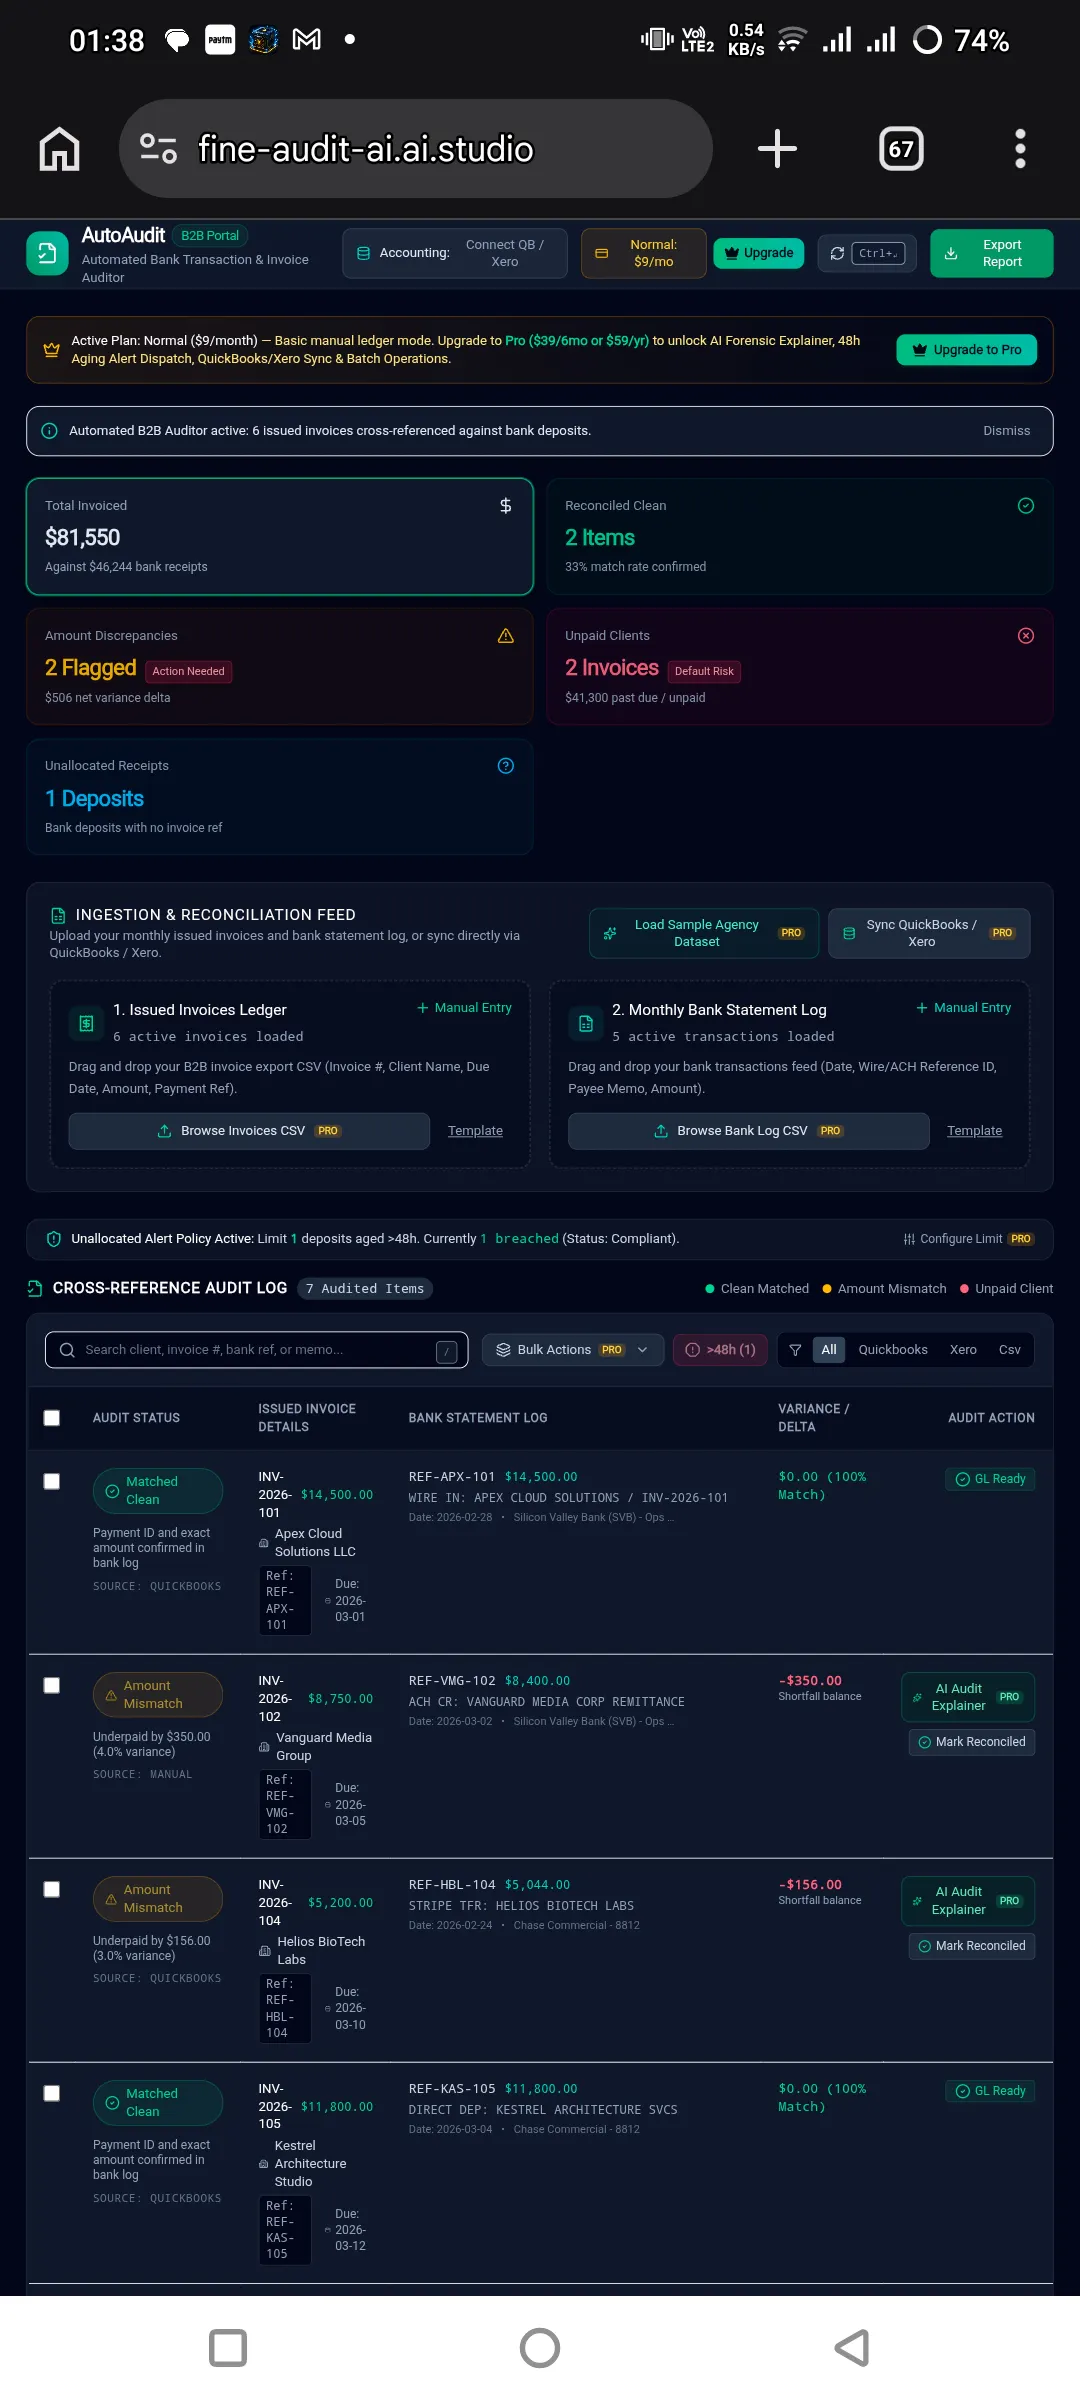Click the warning triangle on Amount Discrepancies card
Image resolution: width=1080 pixels, height=2400 pixels.
coord(506,636)
